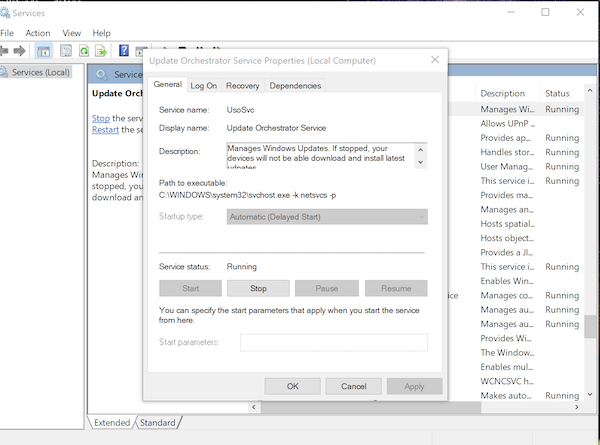Screen dimensions: 600x445
Task: Click Apply in the properties dialog
Action: (x=414, y=386)
